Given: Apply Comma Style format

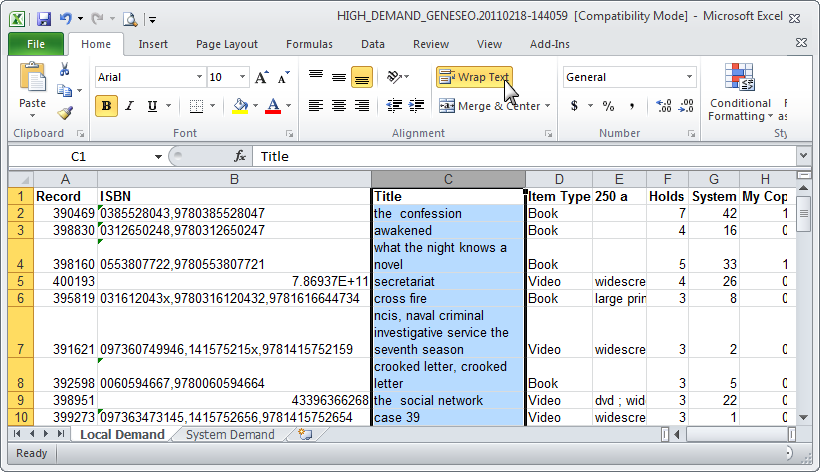Looking at the screenshot, I should [632, 106].
